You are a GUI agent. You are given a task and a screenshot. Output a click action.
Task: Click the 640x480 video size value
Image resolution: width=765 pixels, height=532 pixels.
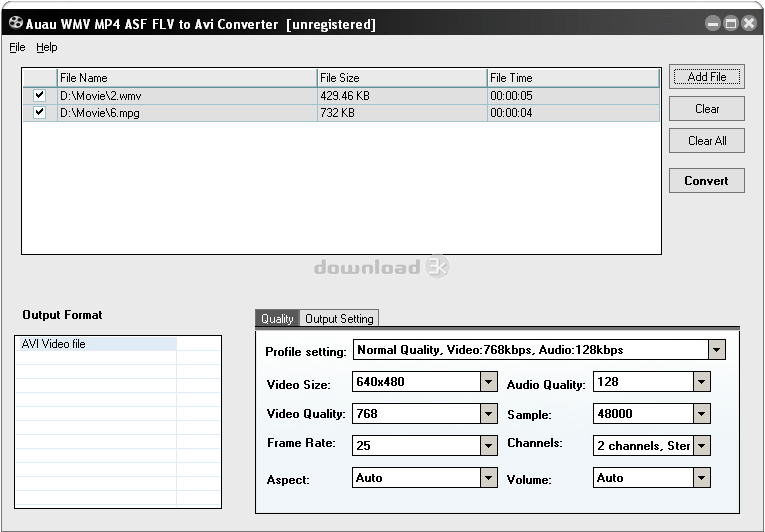click(x=380, y=382)
